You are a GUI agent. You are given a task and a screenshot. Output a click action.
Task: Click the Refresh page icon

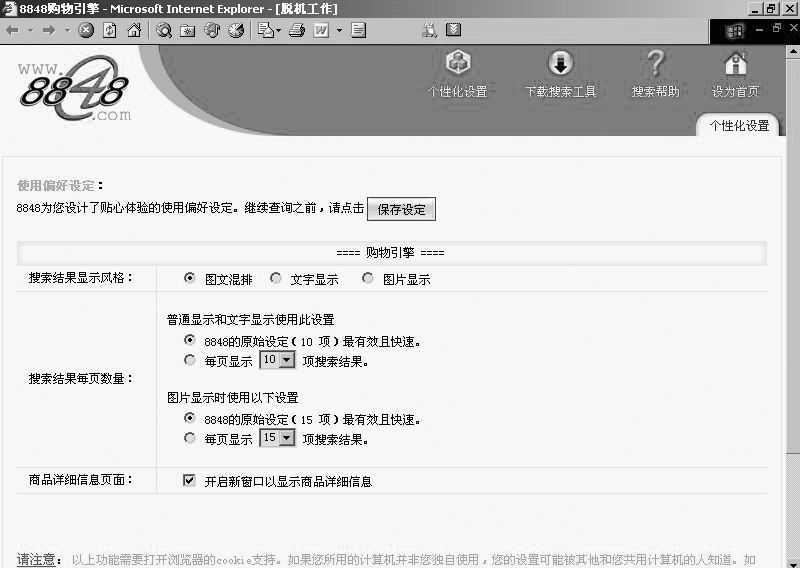point(109,30)
